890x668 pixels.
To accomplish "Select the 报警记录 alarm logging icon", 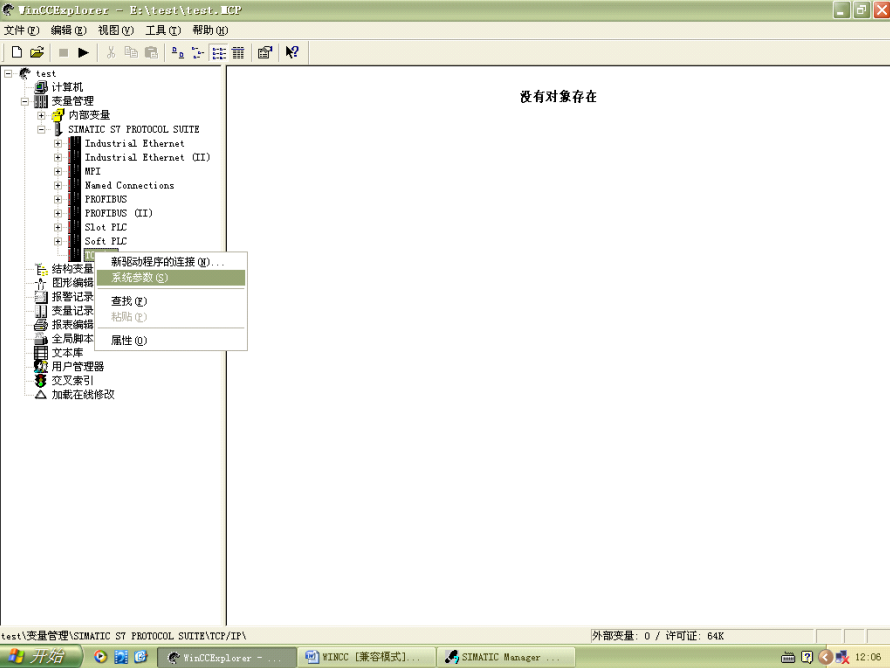I will [41, 297].
